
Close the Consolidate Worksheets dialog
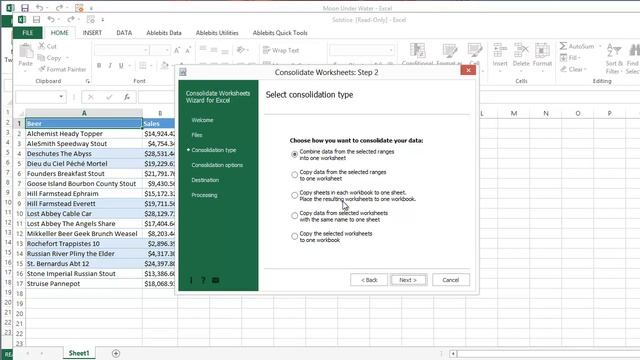click(x=468, y=70)
